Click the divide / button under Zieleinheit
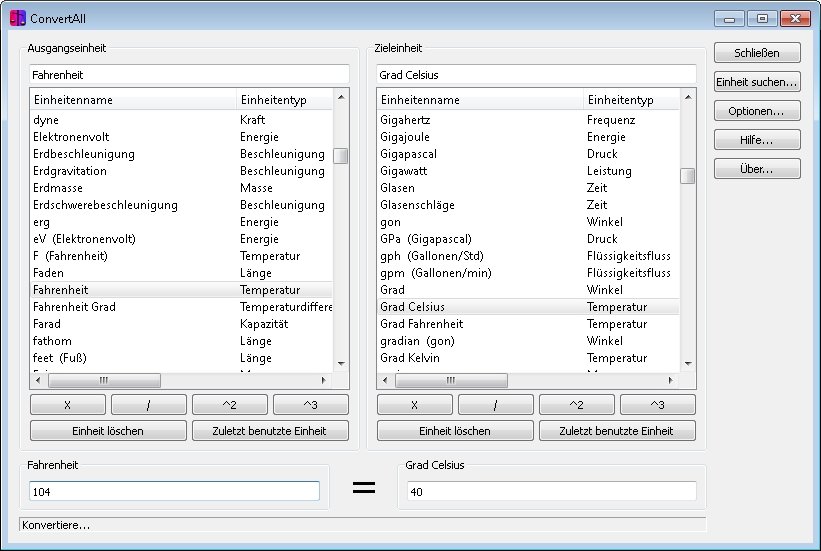Image resolution: width=821 pixels, height=551 pixels. click(x=495, y=405)
